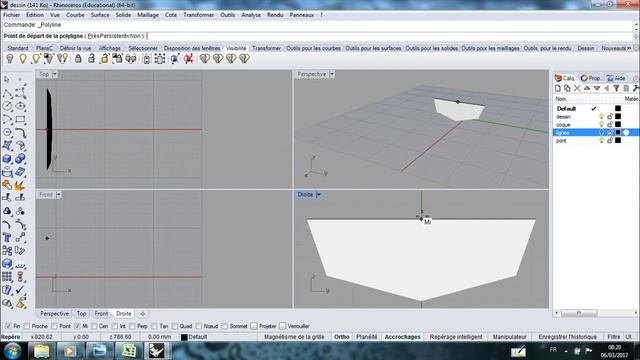640x360 pixels.
Task: Toggle the Point object snap checkbox
Action: pyautogui.click(x=54, y=326)
